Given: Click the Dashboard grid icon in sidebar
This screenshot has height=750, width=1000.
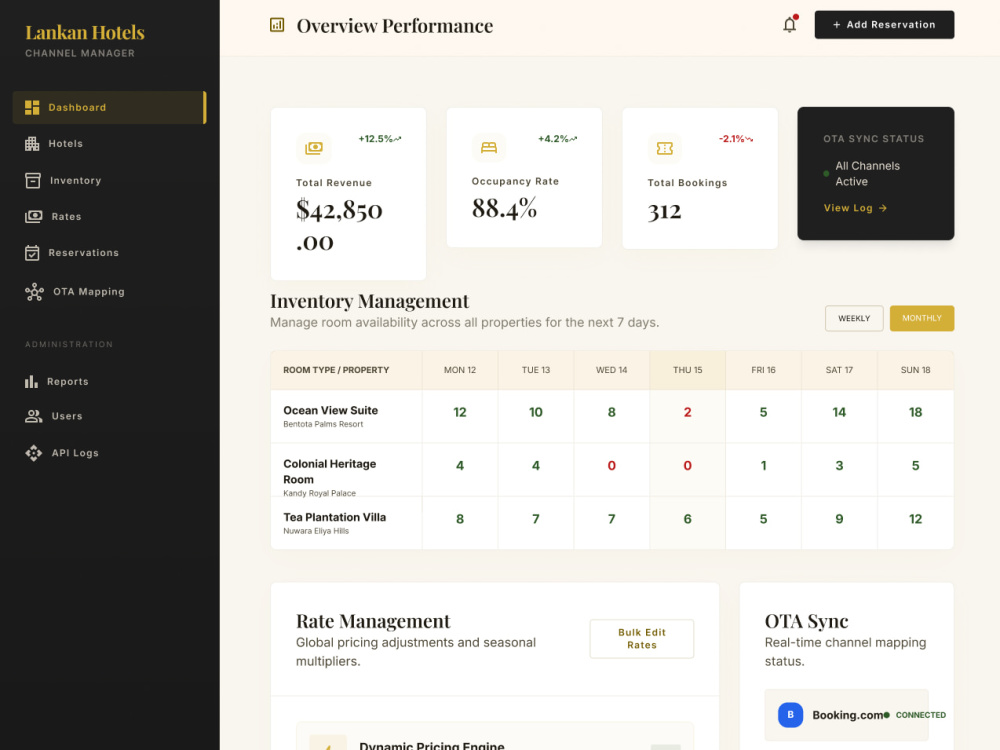Looking at the screenshot, I should tap(32, 107).
